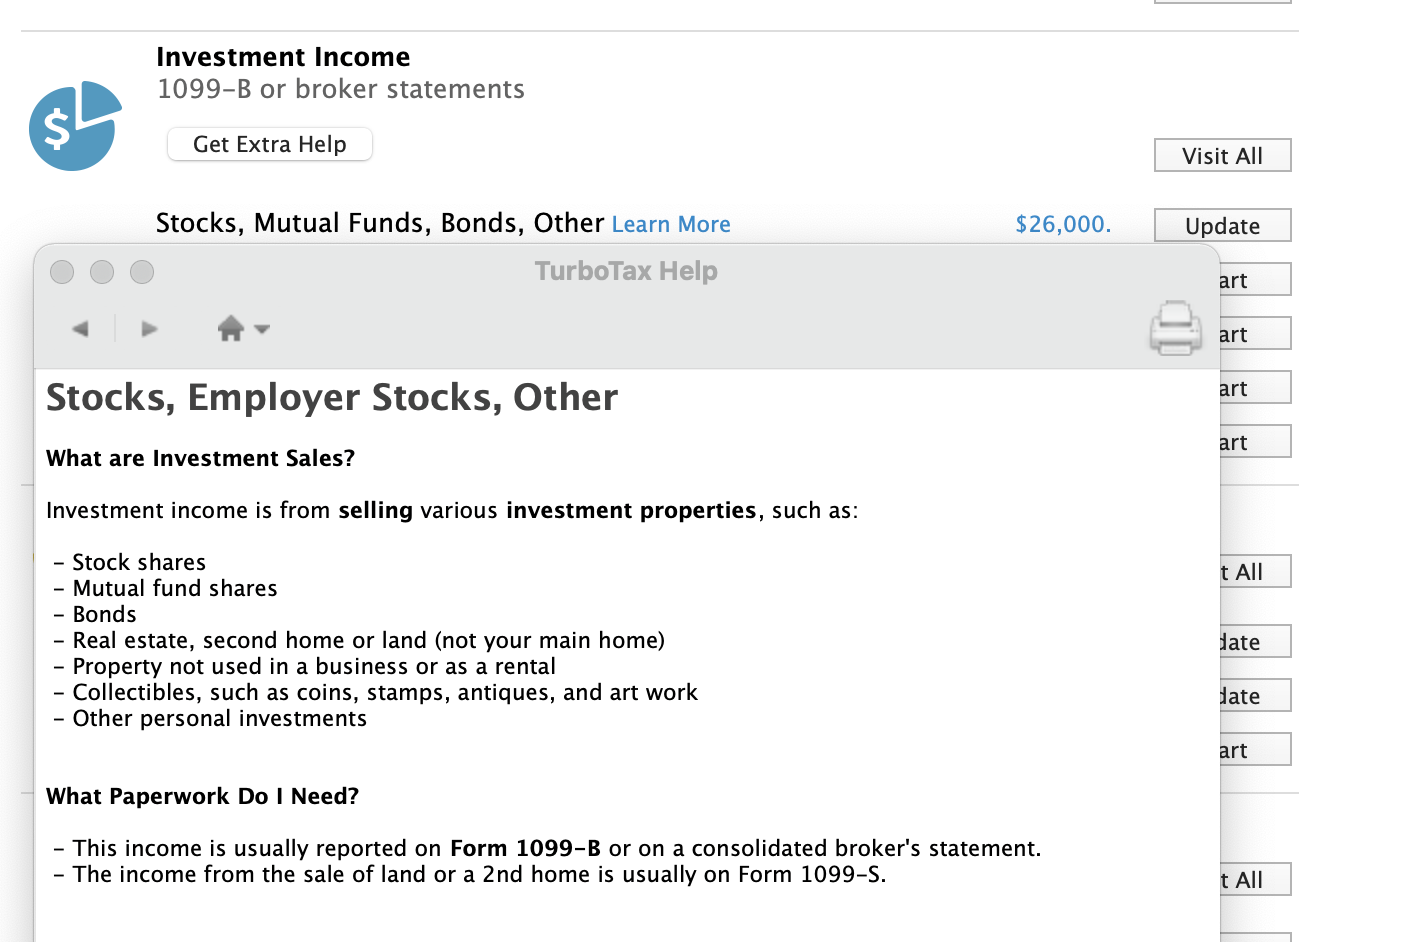Close the TurboTax Help window
This screenshot has height=942, width=1406.
[62, 272]
